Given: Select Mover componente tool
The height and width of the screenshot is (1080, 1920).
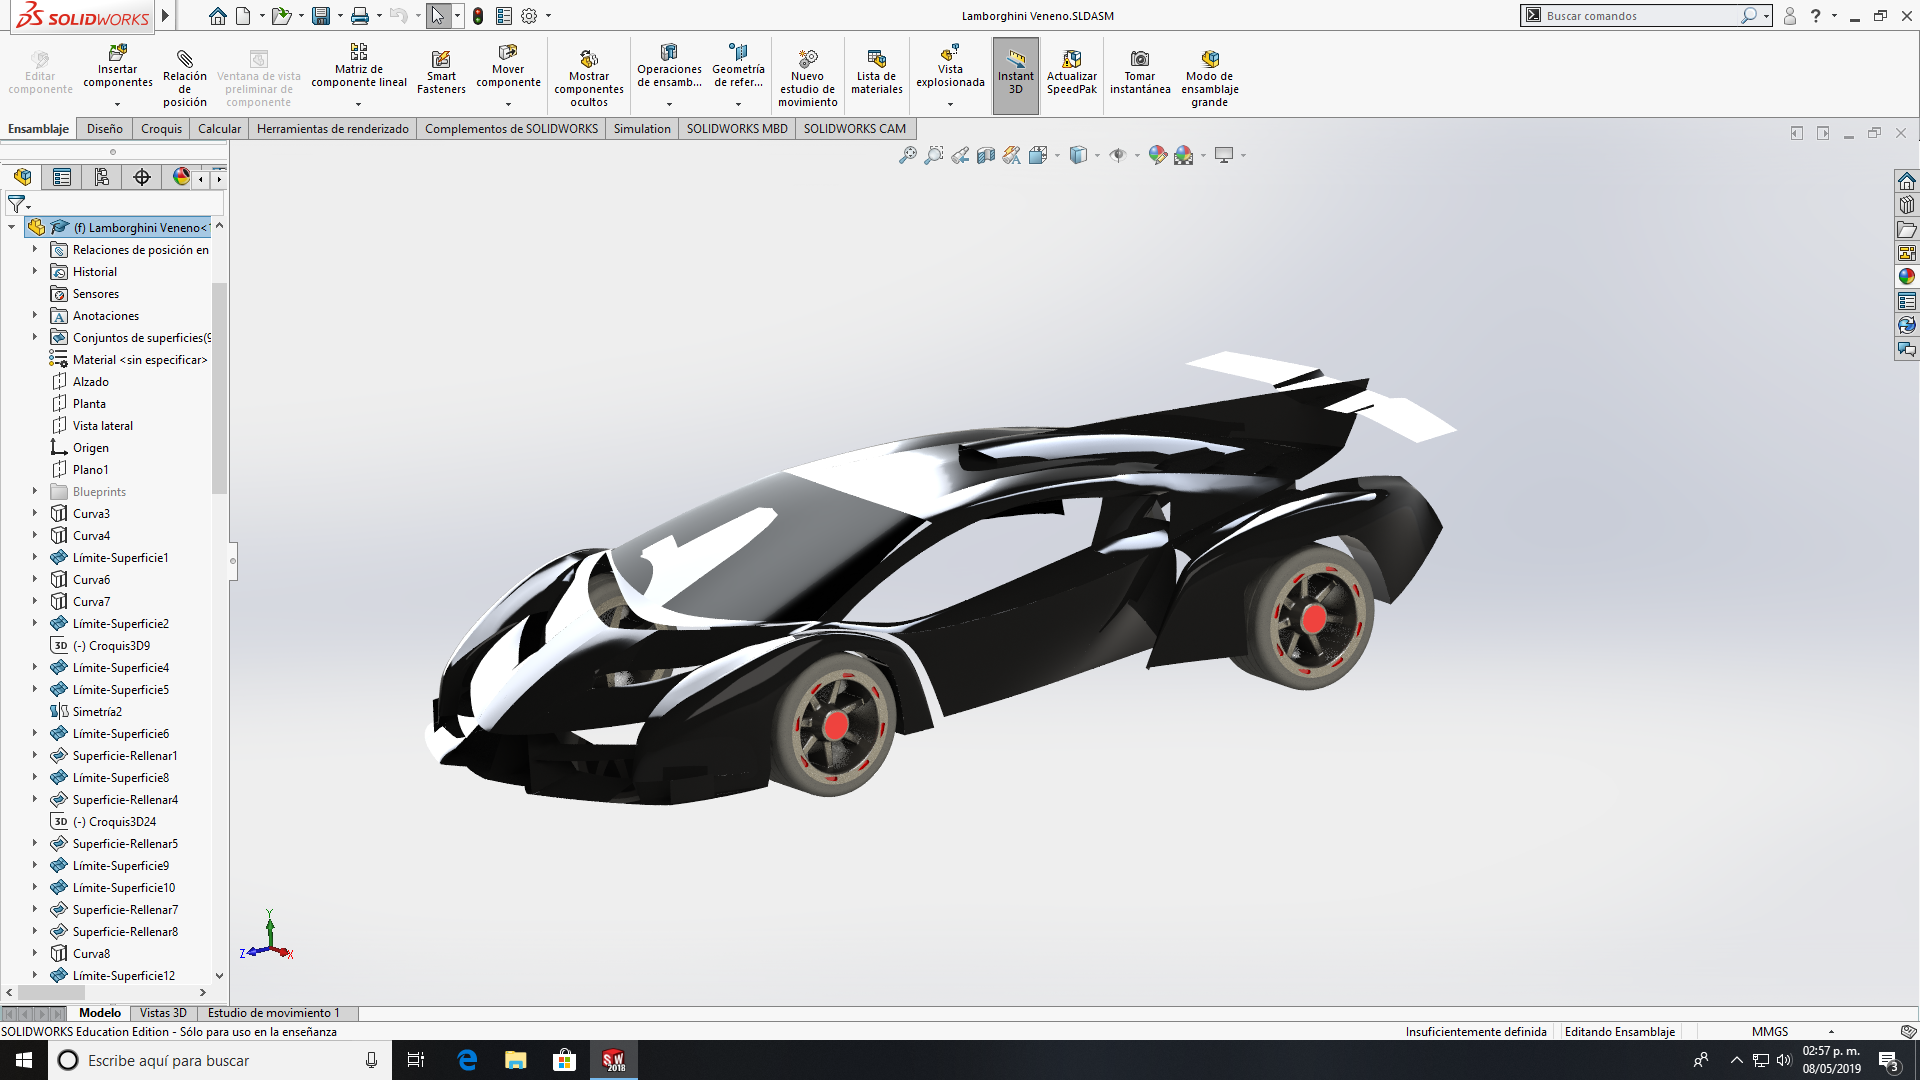Looking at the screenshot, I should (508, 67).
